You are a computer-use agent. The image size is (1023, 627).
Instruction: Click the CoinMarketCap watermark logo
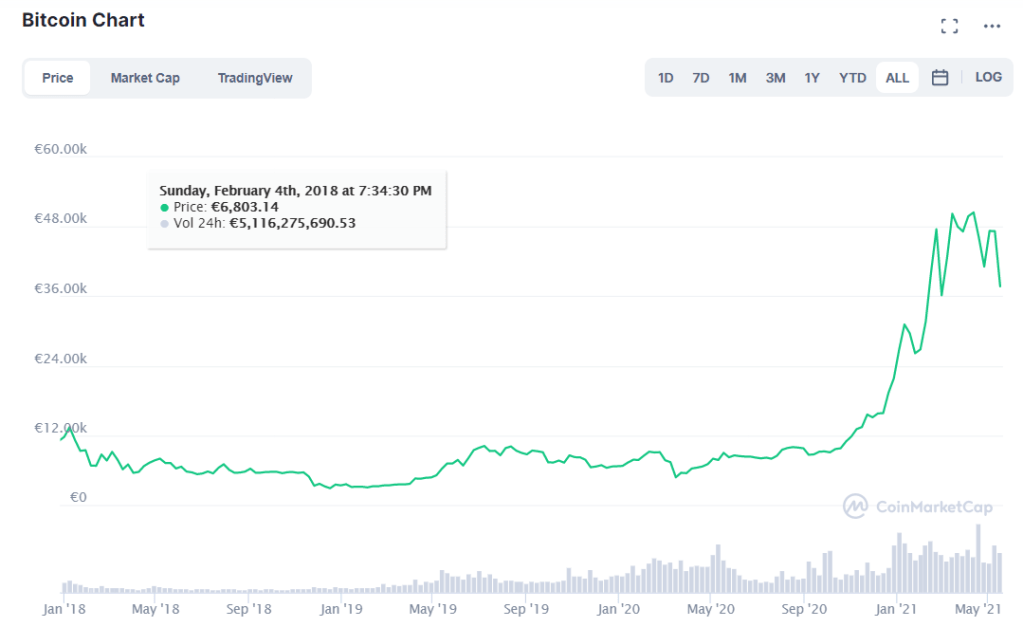919,506
